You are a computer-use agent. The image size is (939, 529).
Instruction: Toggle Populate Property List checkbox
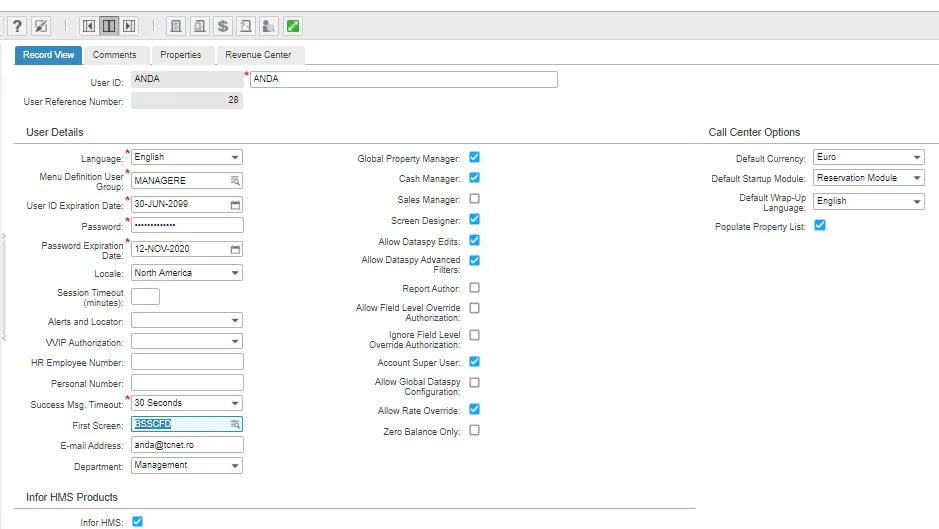pos(820,225)
